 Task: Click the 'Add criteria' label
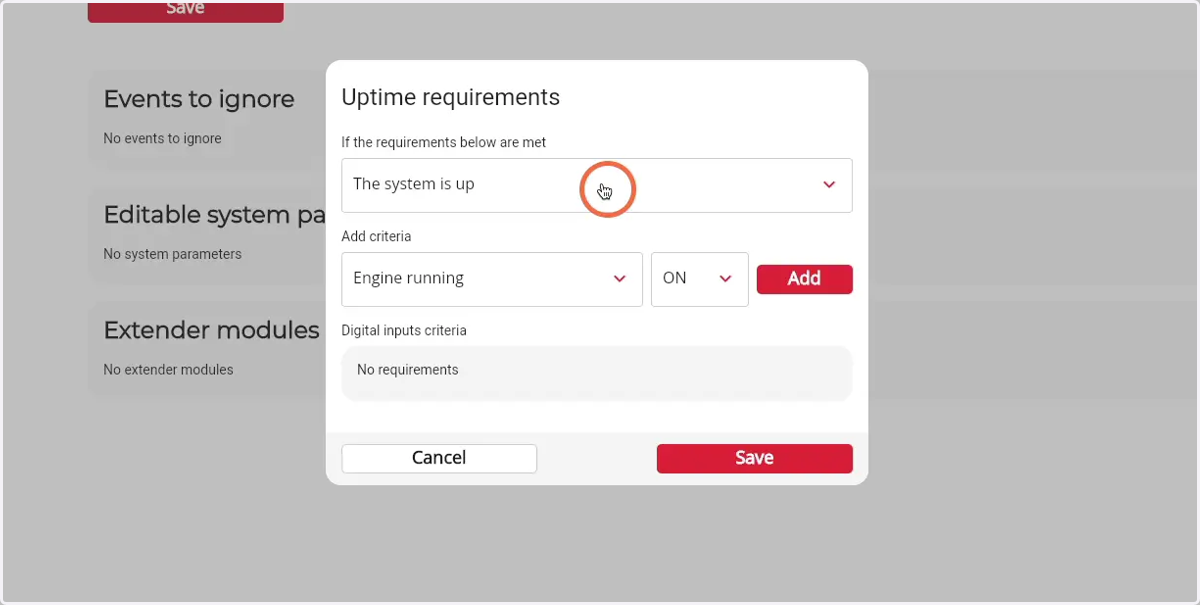[376, 237]
